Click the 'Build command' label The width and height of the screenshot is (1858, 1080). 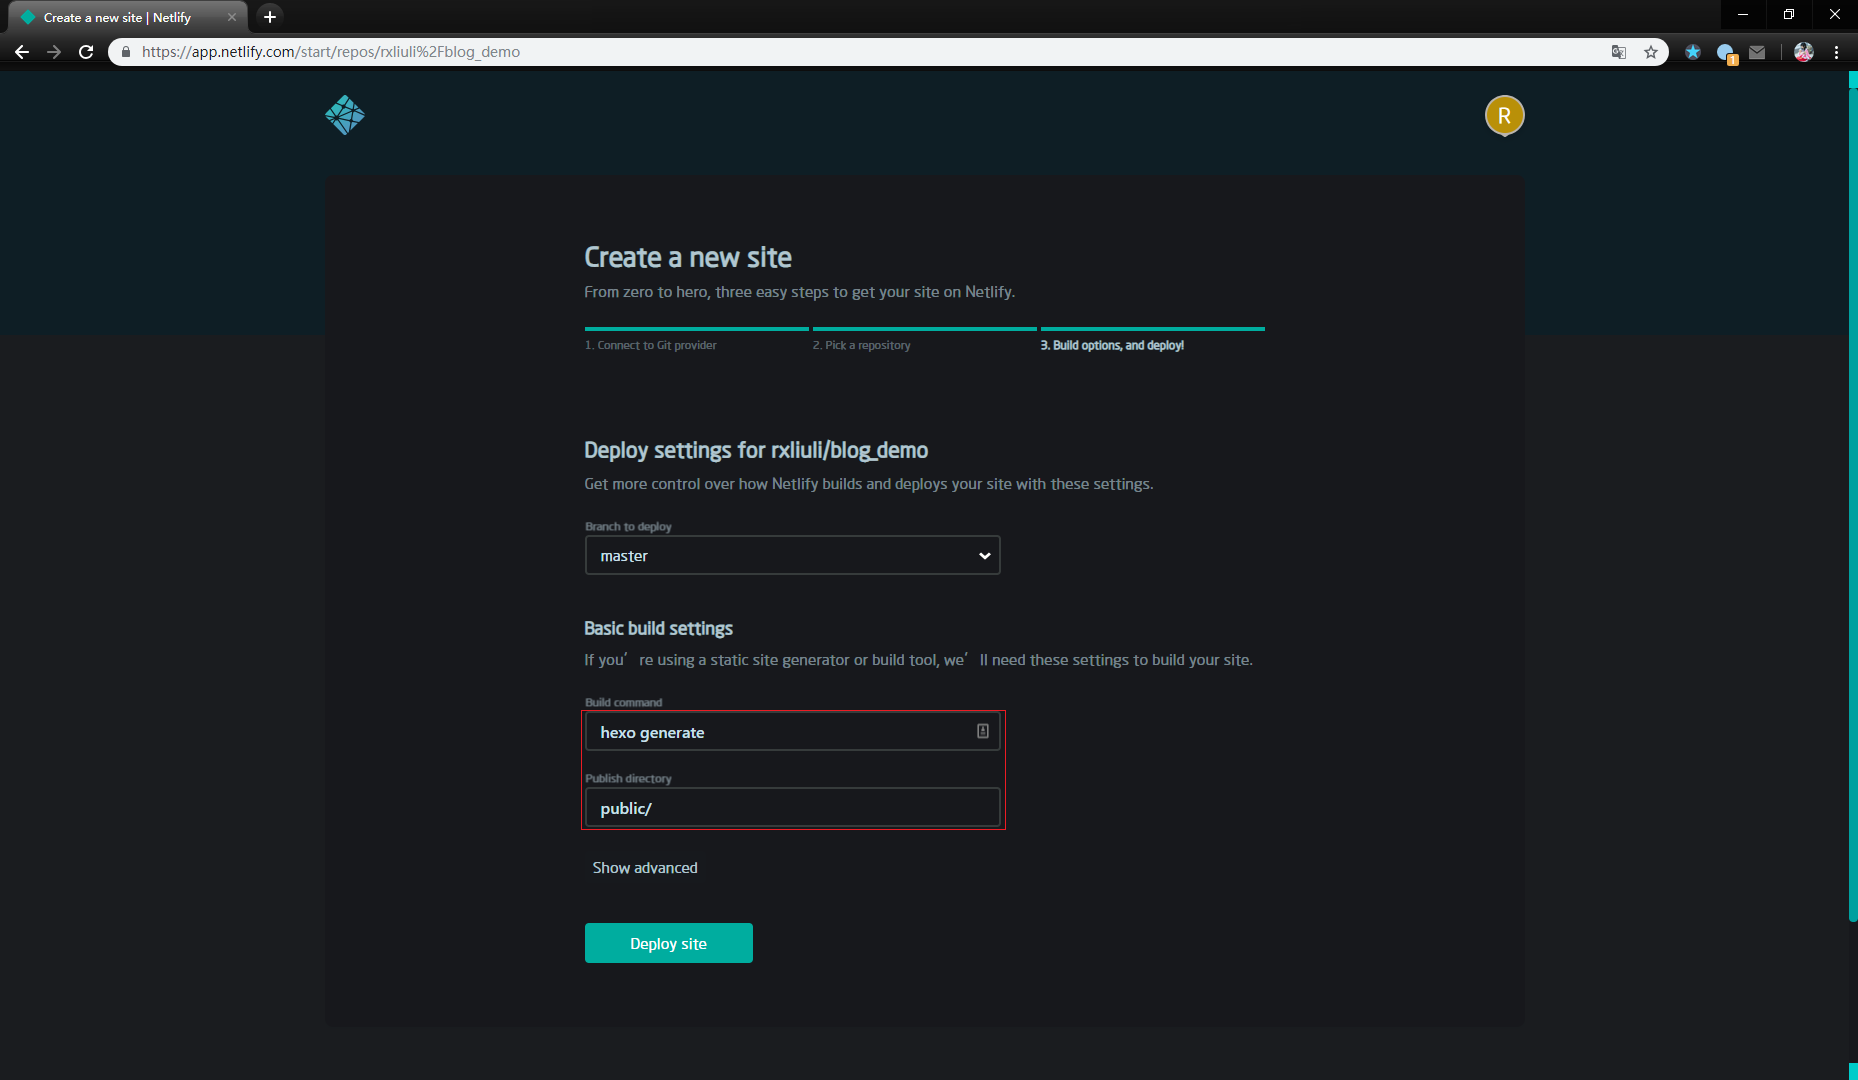[623, 702]
